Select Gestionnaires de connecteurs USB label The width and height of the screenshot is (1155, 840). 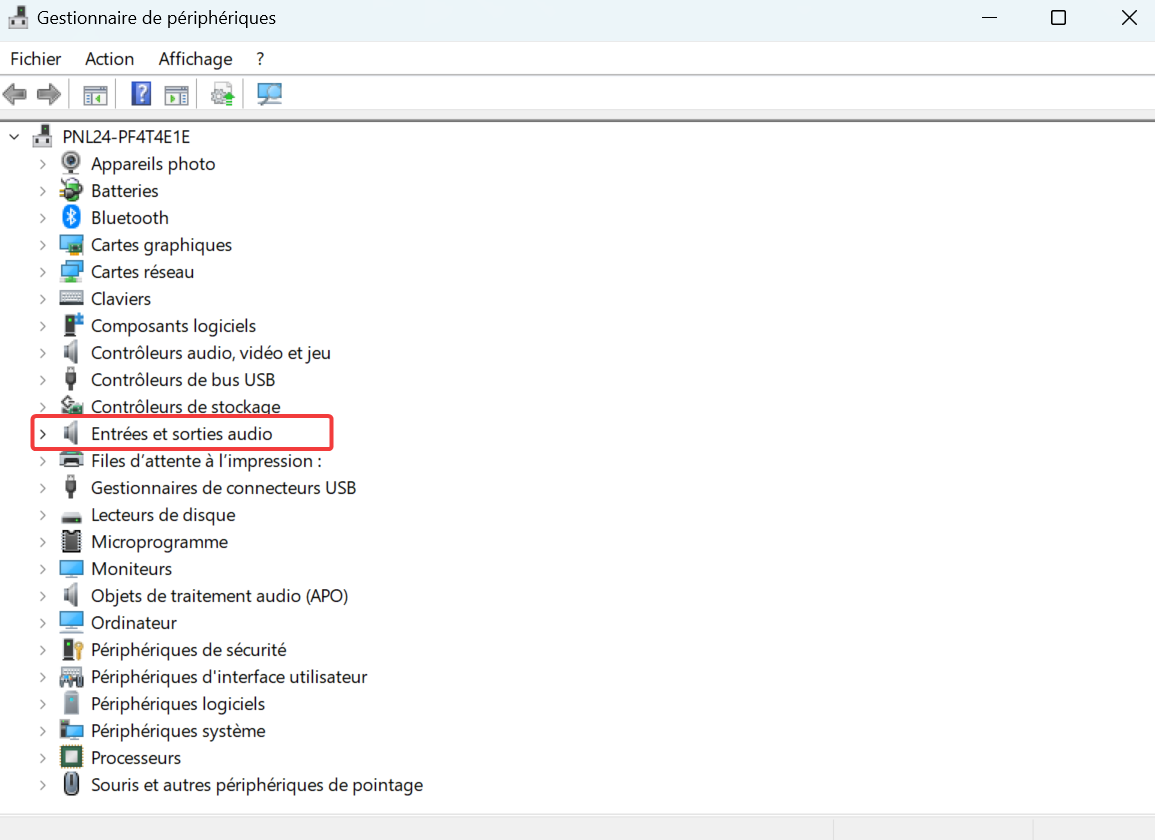tap(223, 488)
